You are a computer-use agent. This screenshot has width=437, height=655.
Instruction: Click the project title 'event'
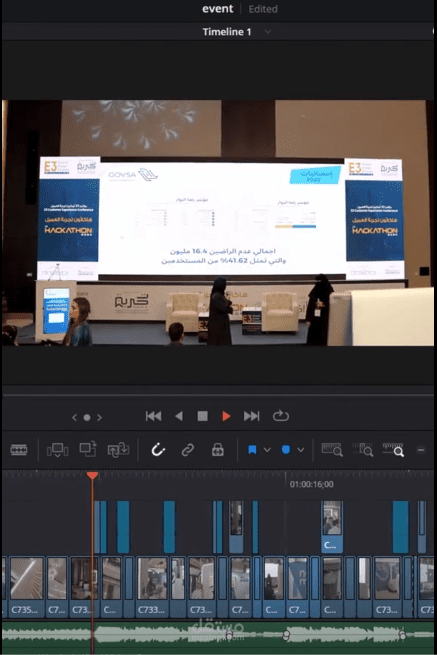tap(218, 9)
